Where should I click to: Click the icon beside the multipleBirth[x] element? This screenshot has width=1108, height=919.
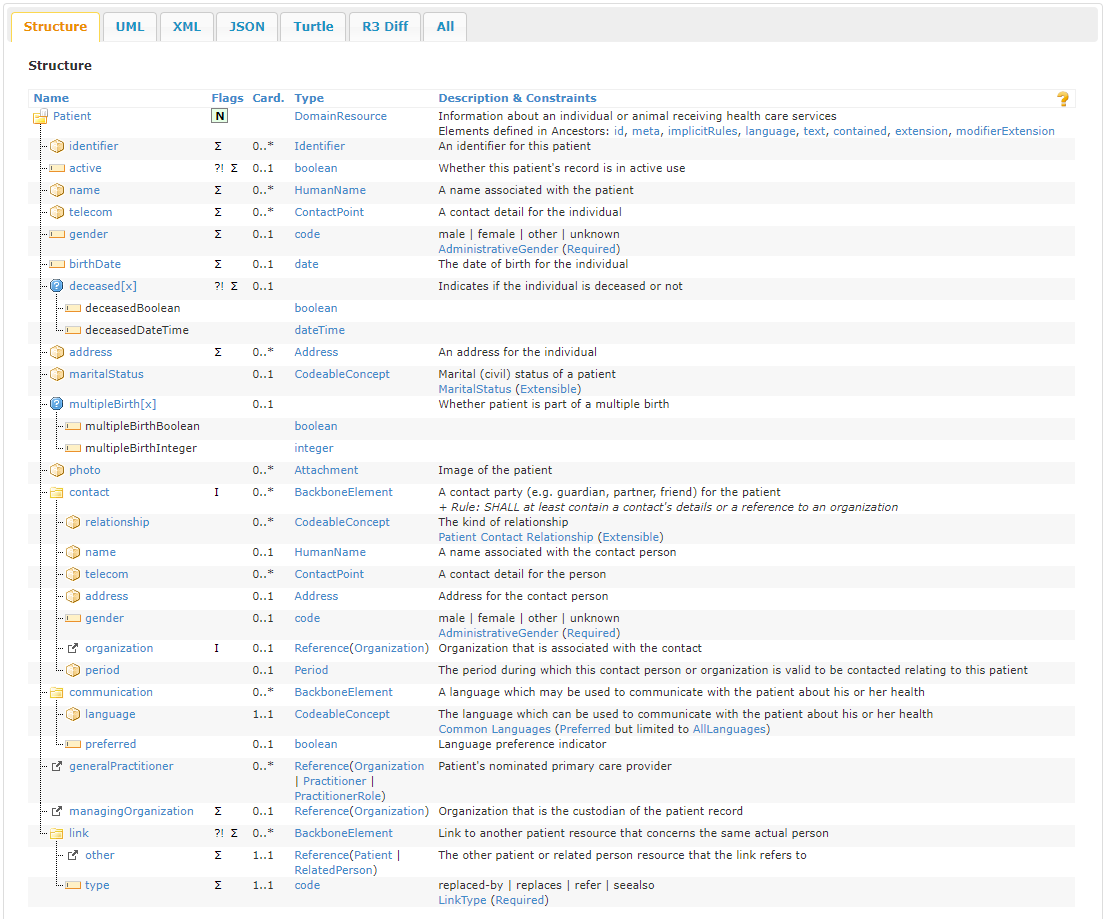57,404
